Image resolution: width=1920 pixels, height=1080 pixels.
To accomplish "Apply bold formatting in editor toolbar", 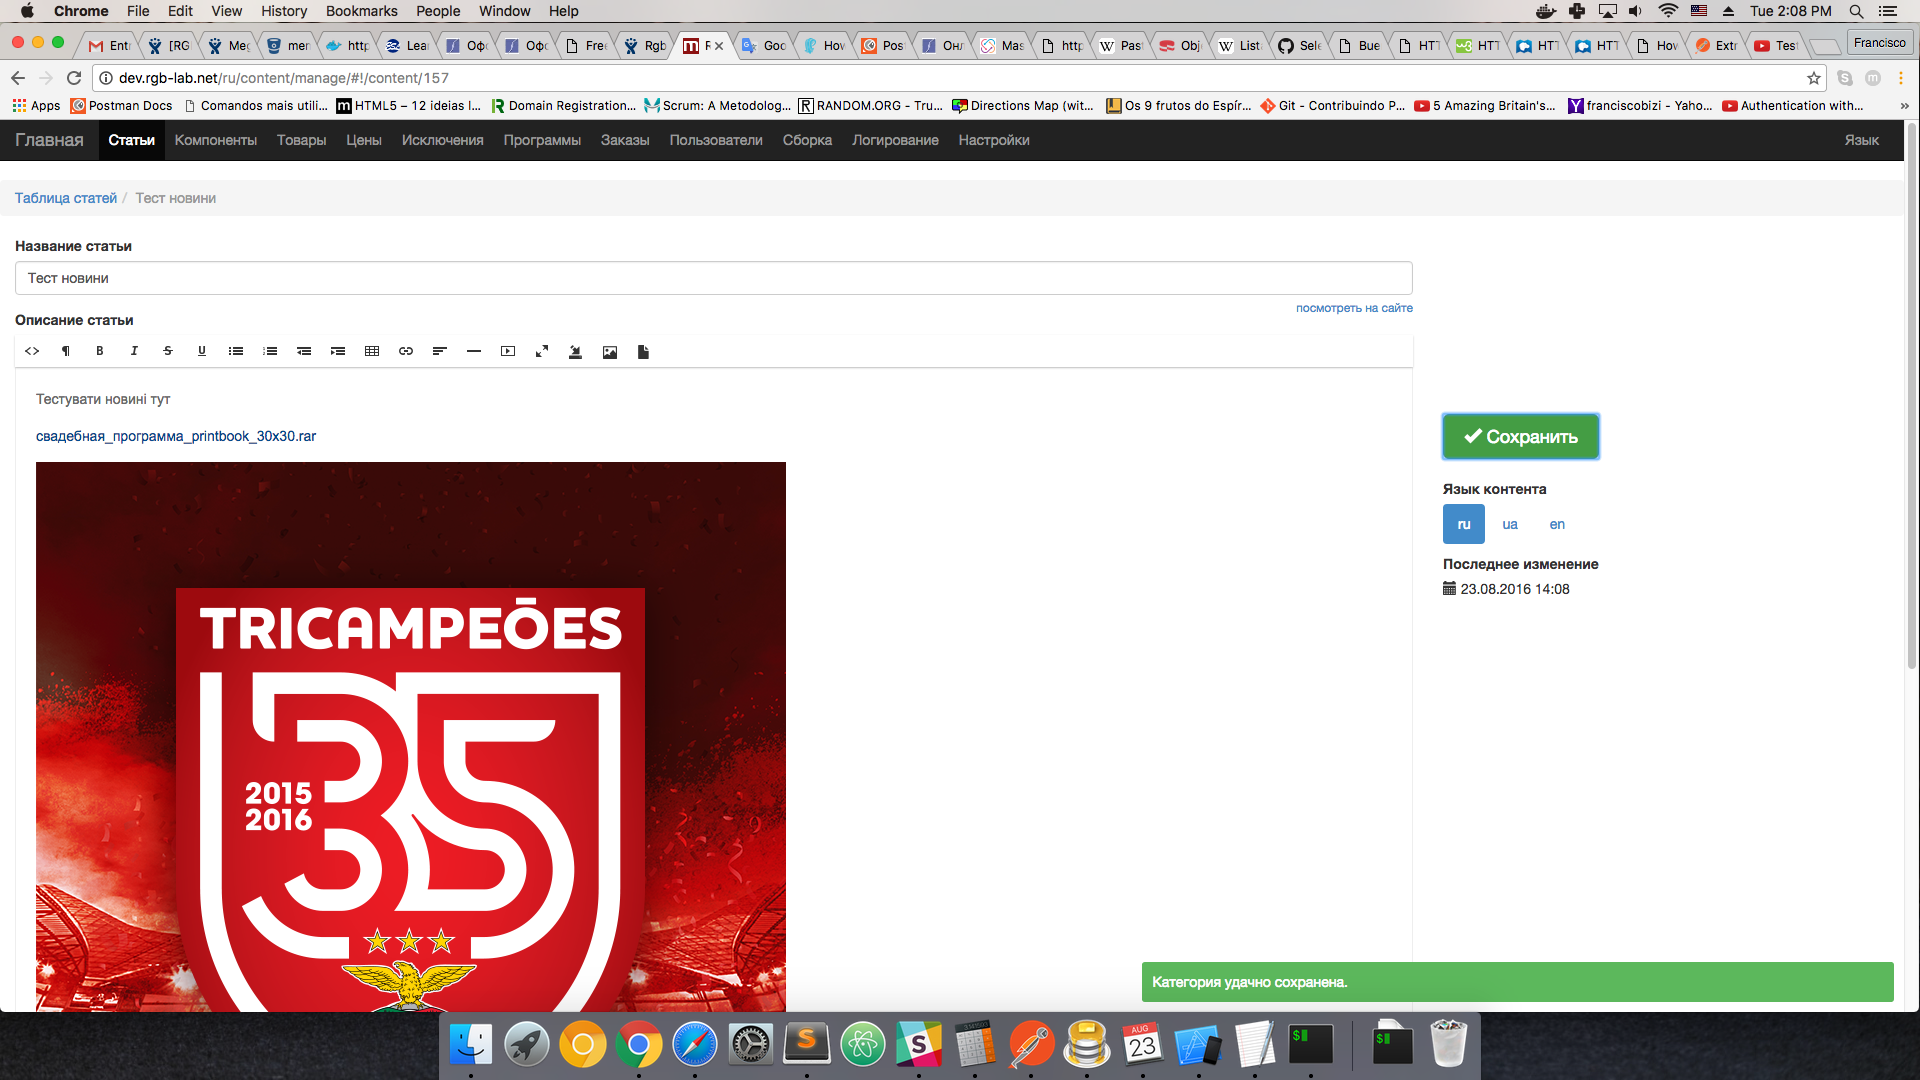I will [100, 351].
